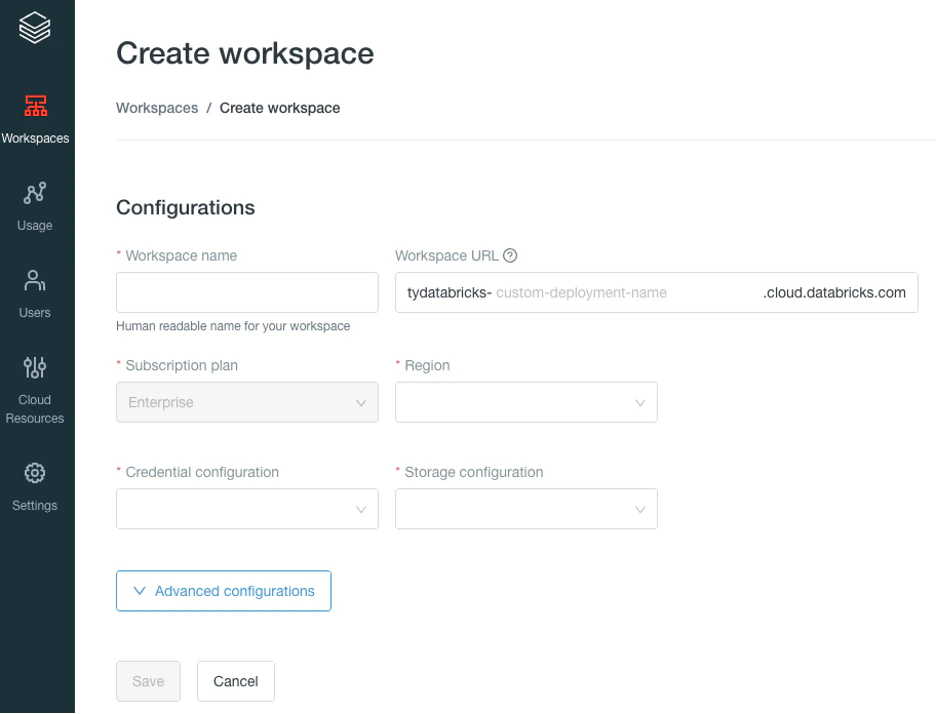Click the Save button
Screen dimensions: 936x714
[x=148, y=681]
